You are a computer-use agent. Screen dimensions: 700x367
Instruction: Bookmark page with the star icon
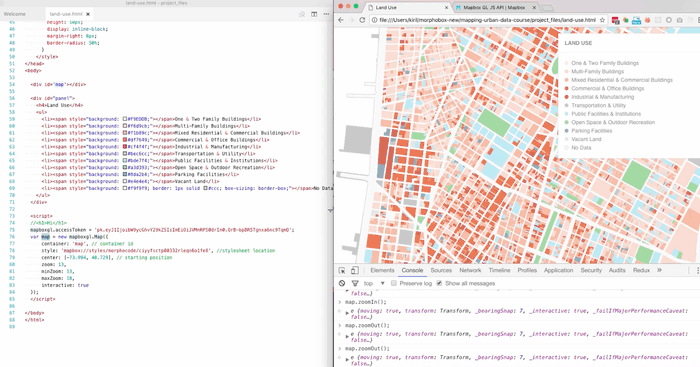pos(602,20)
